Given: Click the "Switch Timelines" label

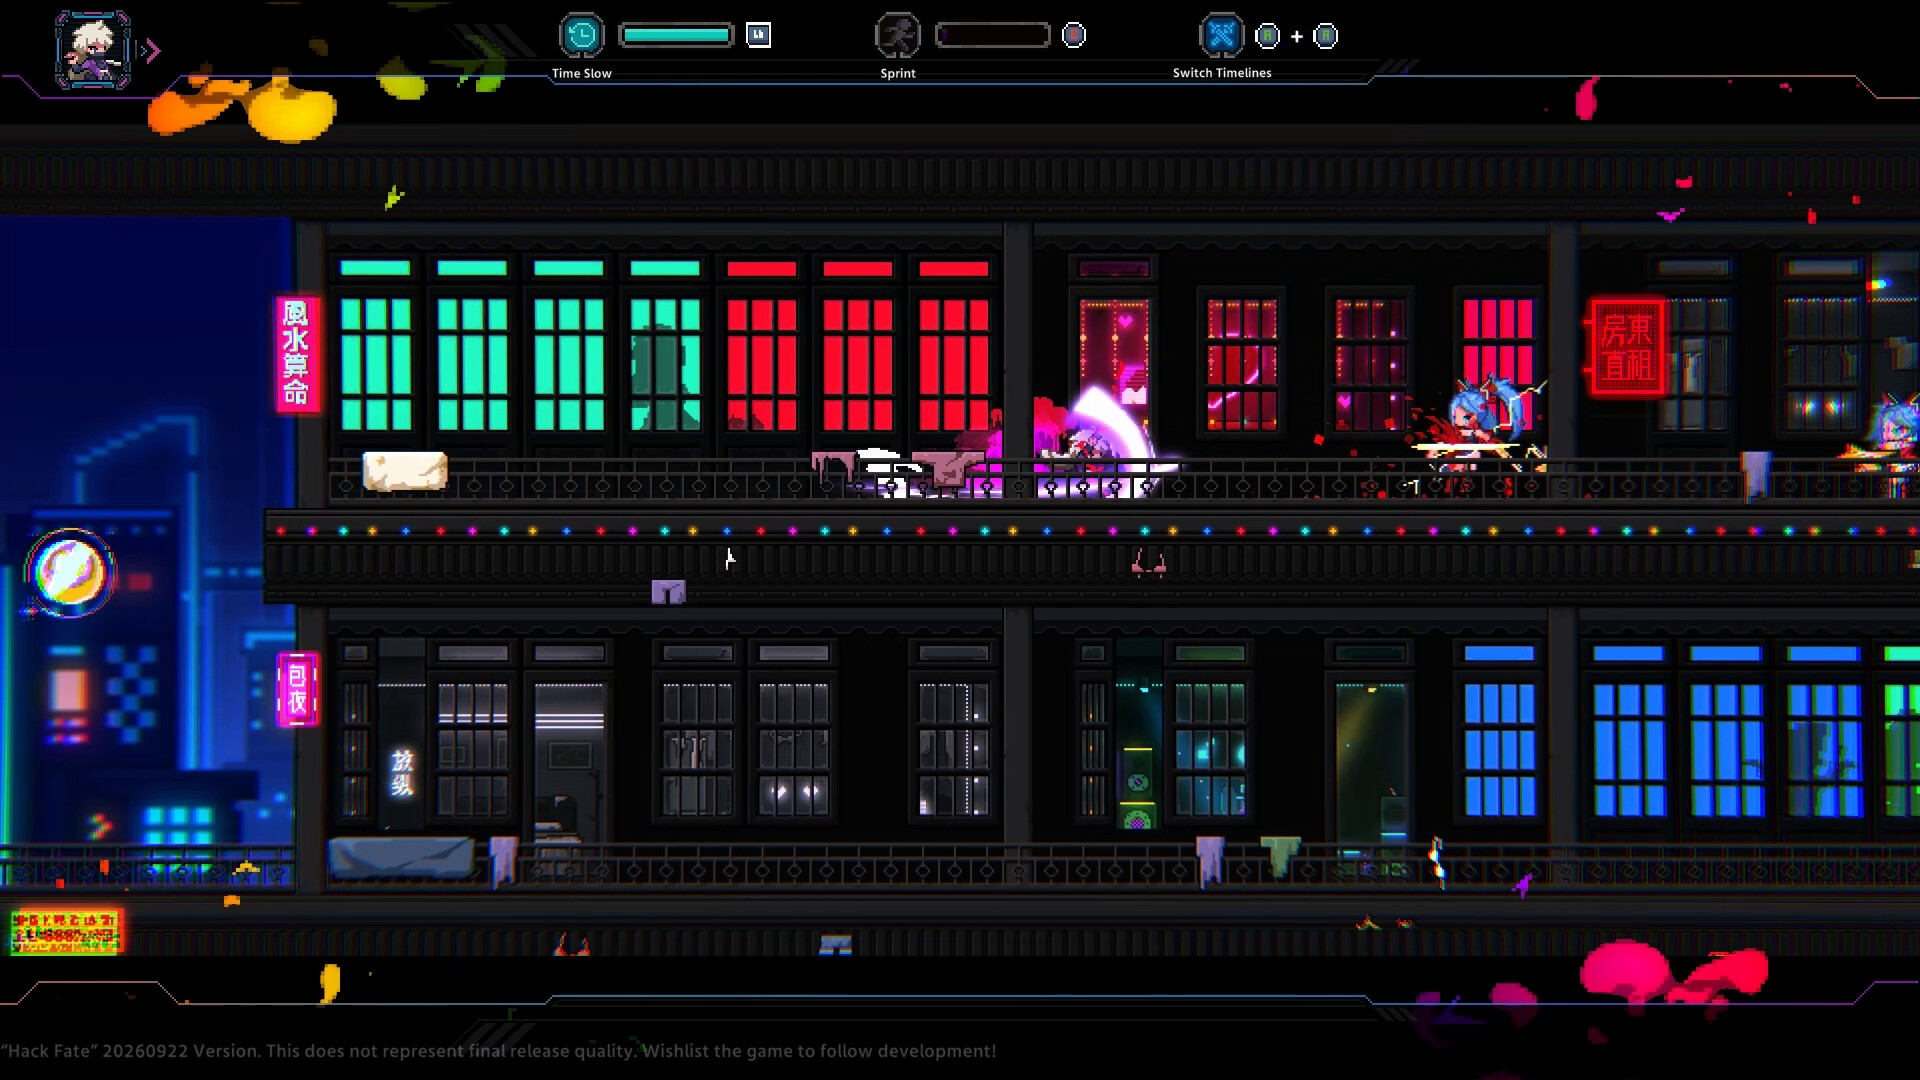Looking at the screenshot, I should (x=1222, y=73).
